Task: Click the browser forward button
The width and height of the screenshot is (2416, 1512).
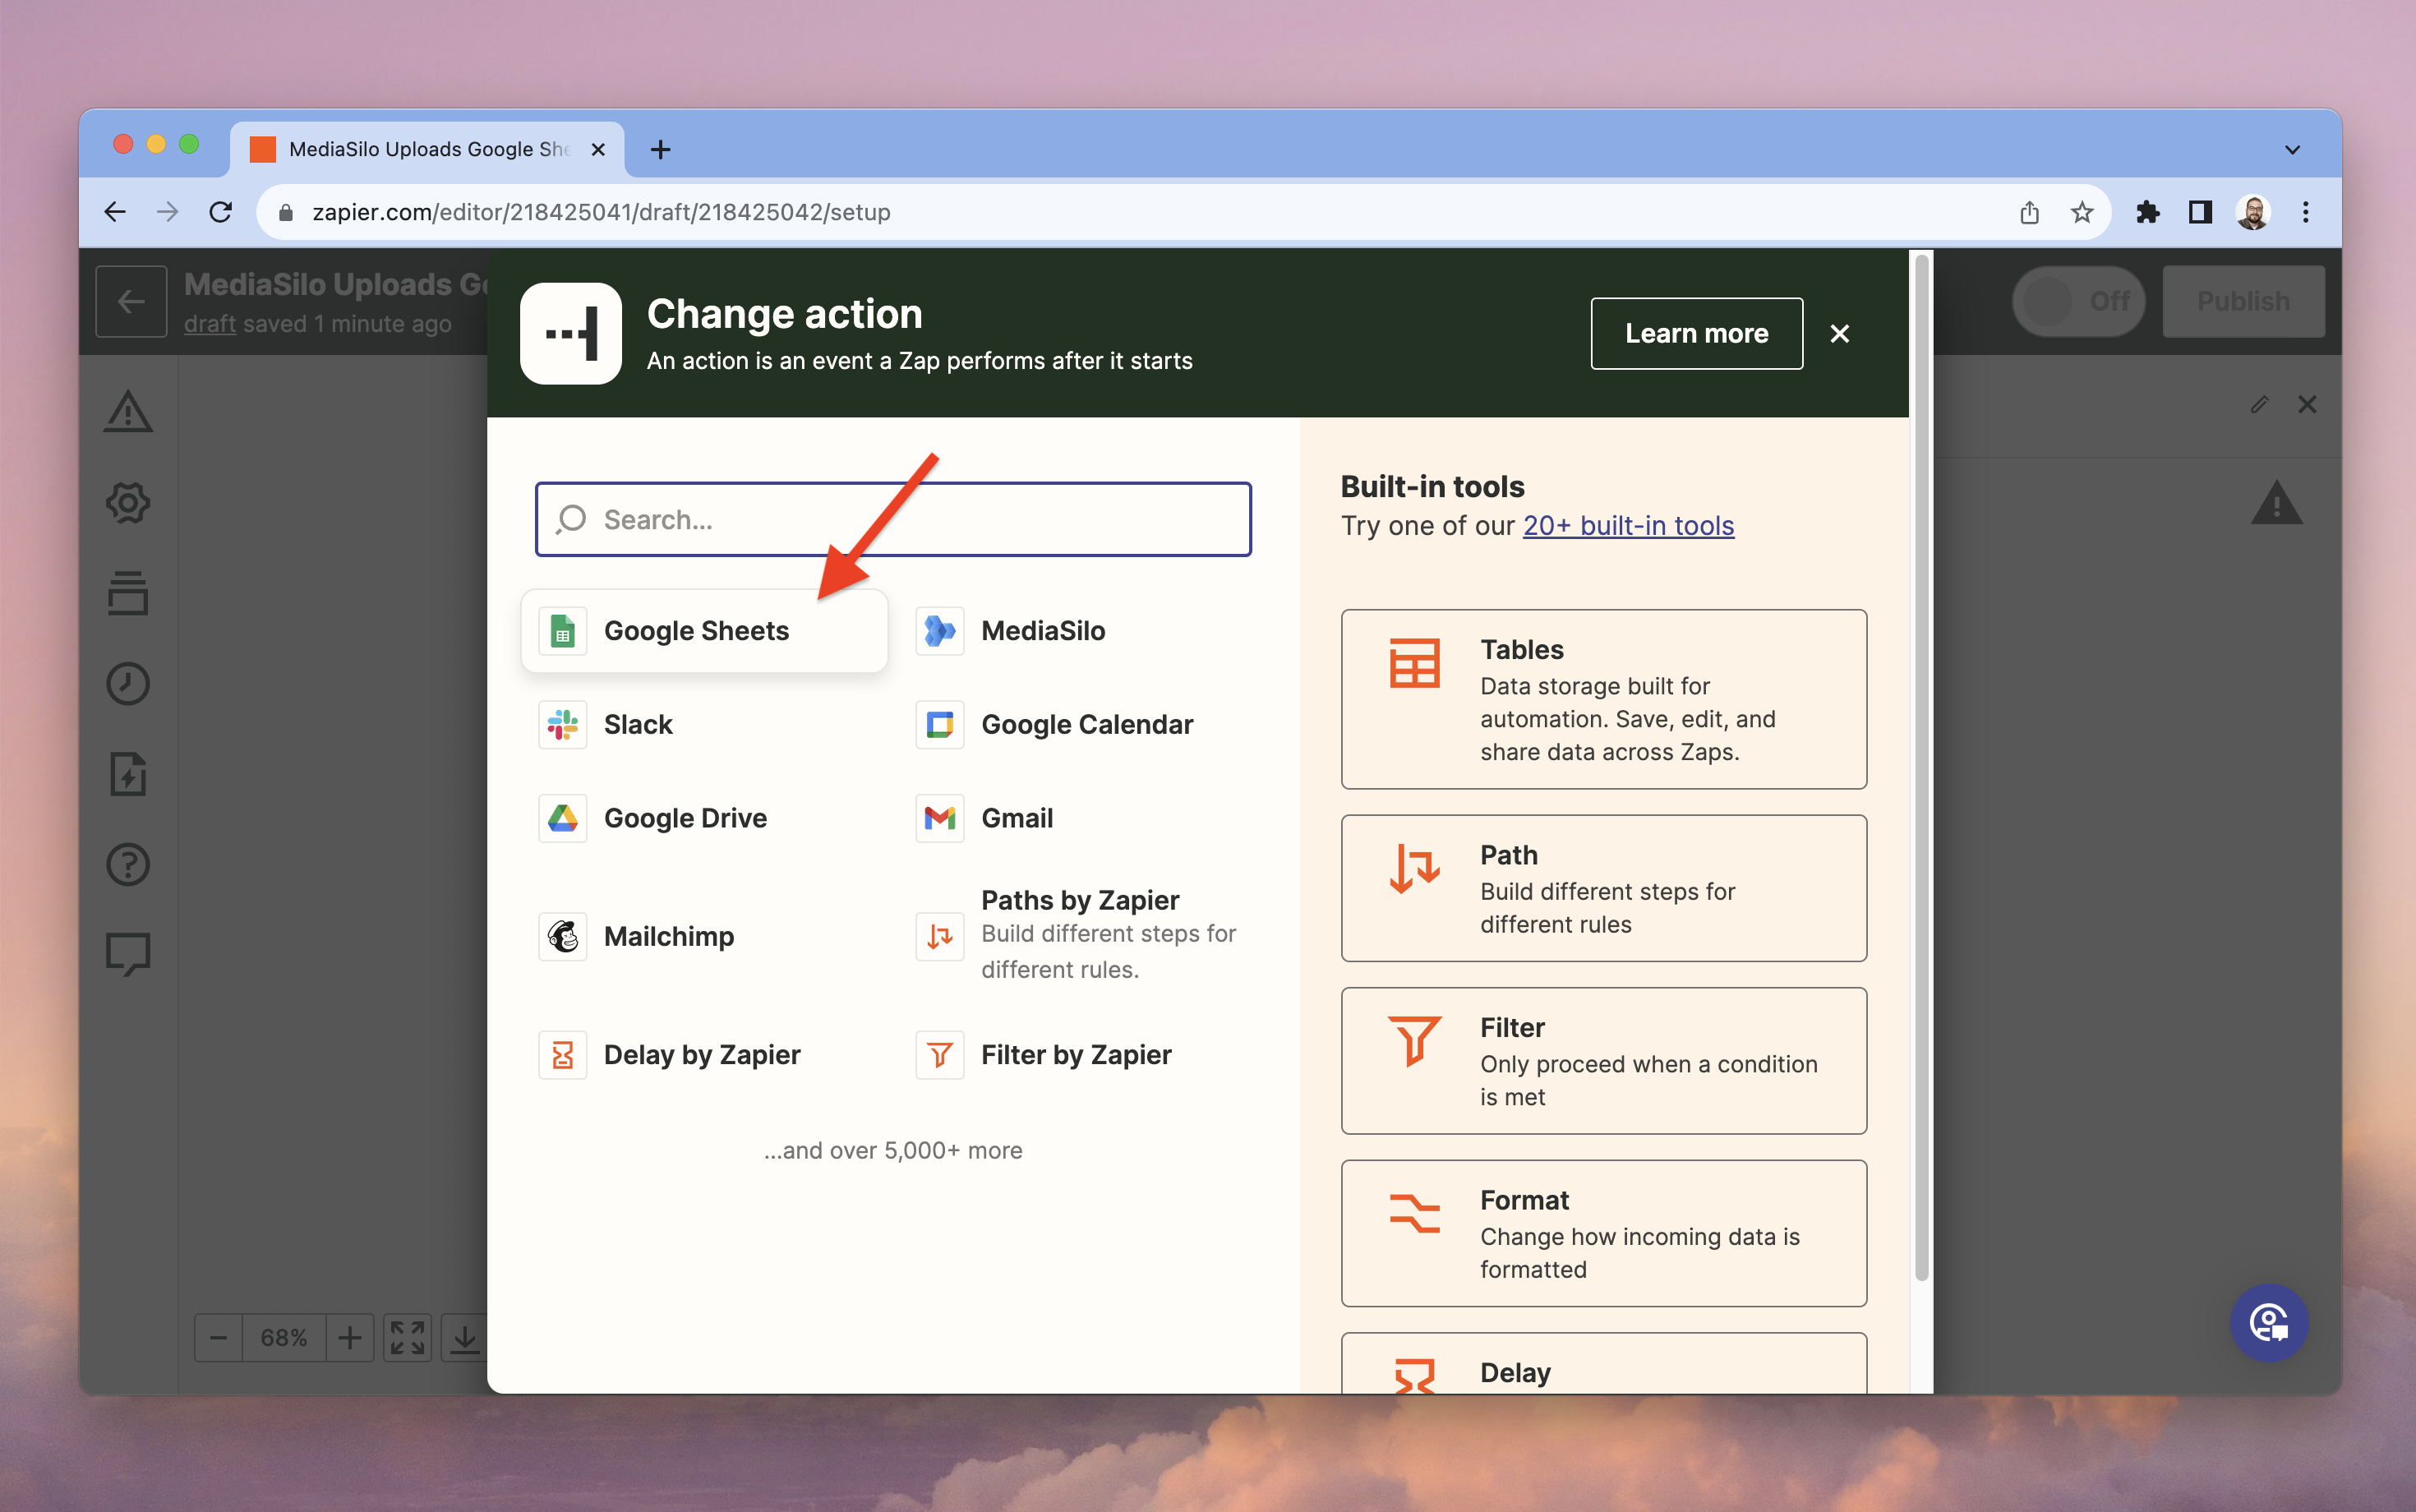Action: click(168, 212)
